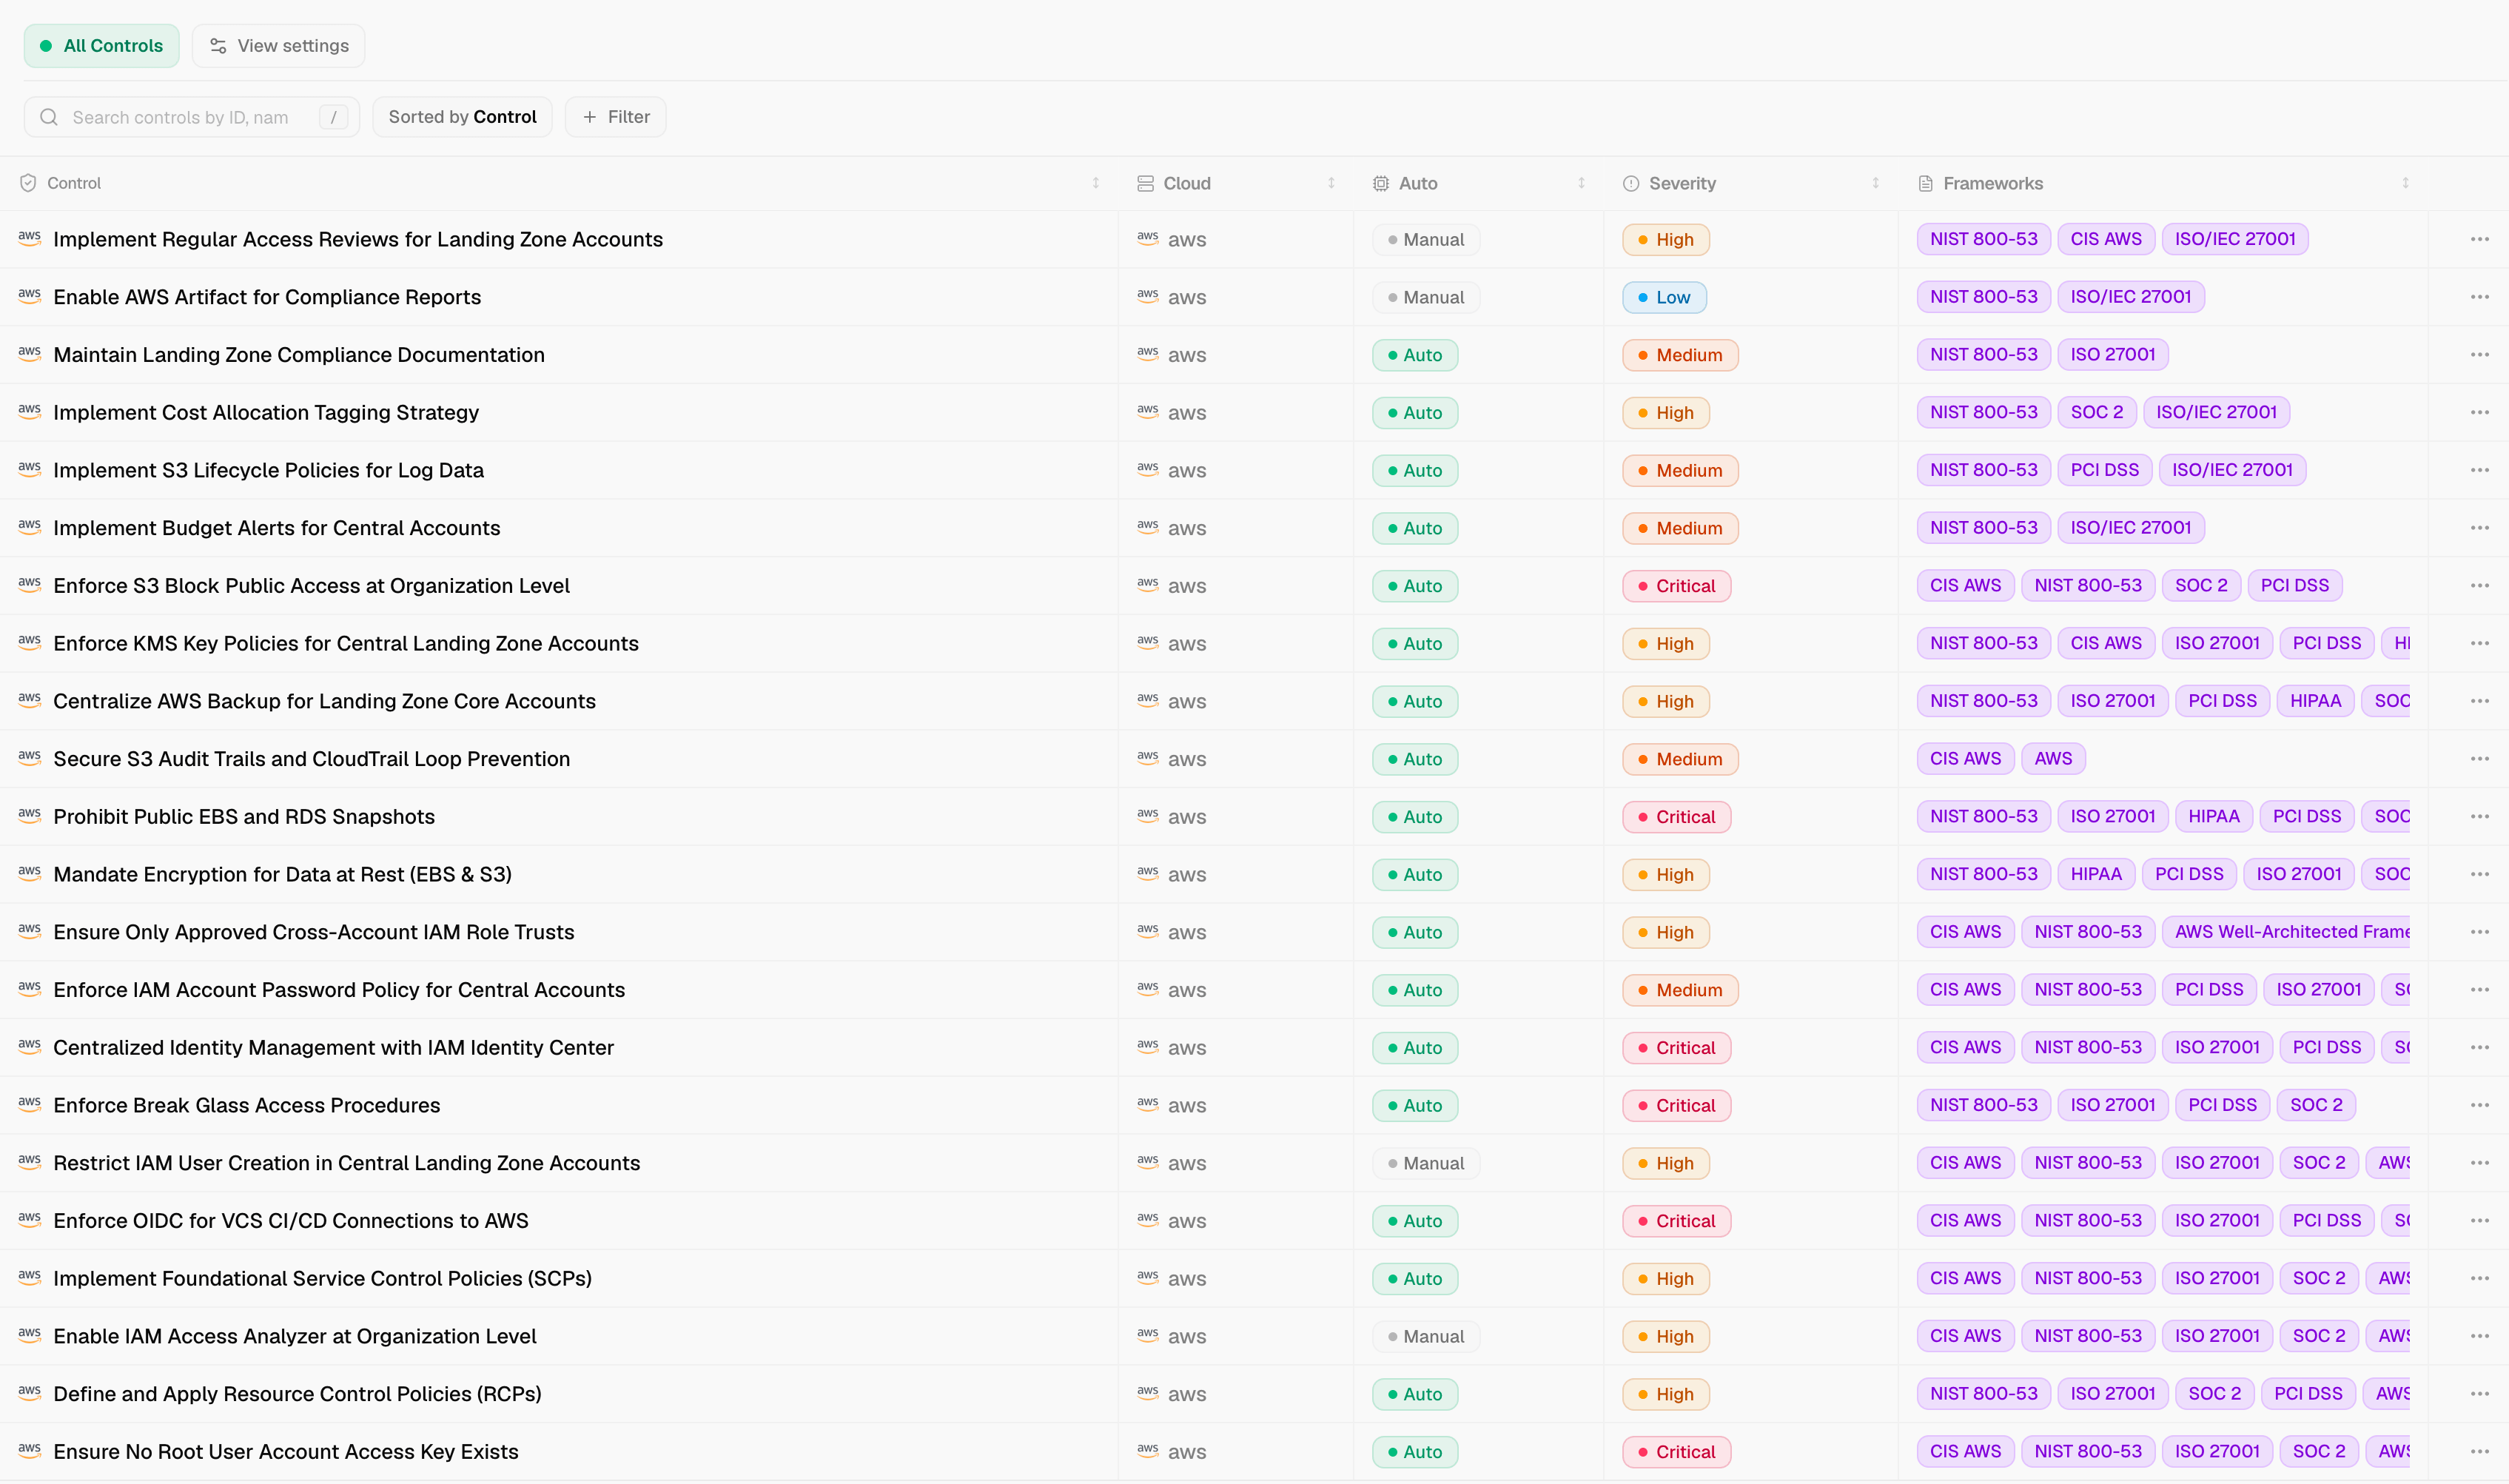This screenshot has width=2509, height=1484.
Task: Click the chip icon in Auto header
Action: [1381, 183]
